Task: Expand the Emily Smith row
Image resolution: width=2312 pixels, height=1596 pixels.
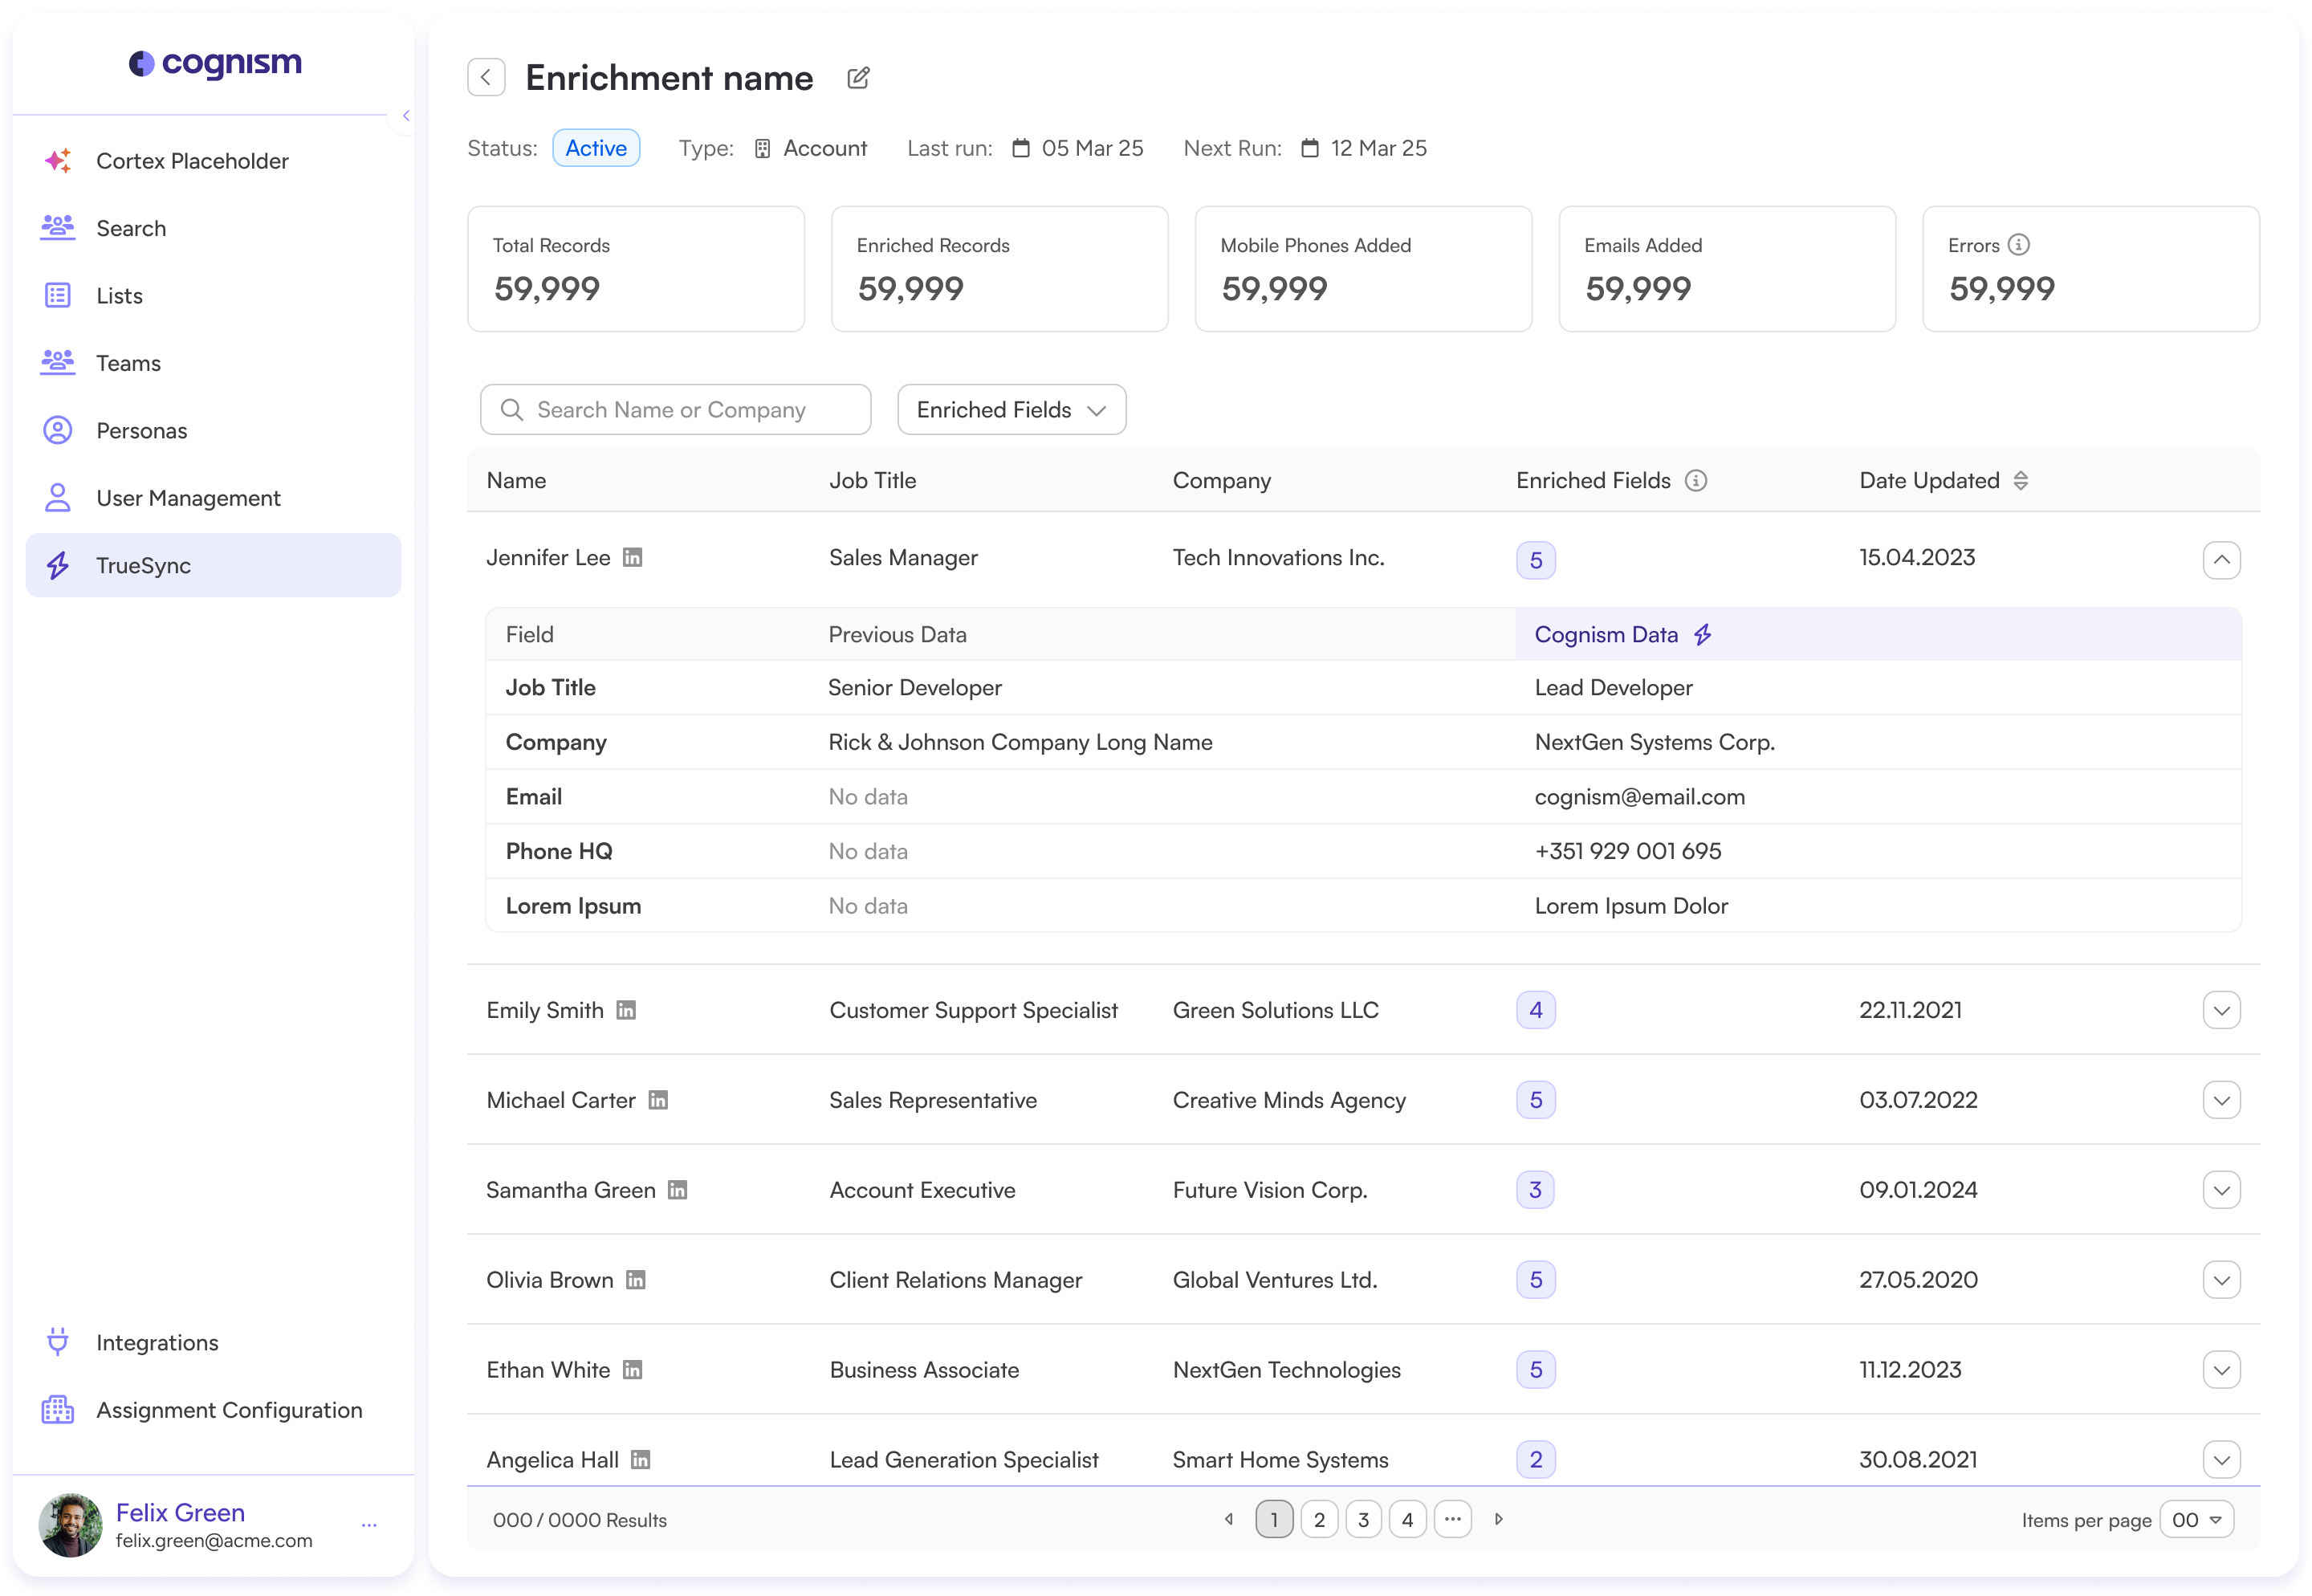Action: click(x=2221, y=1010)
